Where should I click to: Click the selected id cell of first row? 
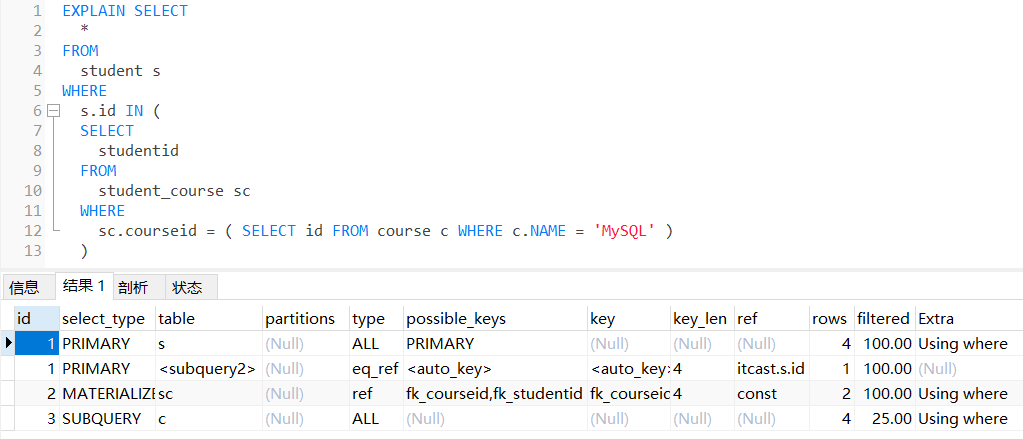[37, 344]
